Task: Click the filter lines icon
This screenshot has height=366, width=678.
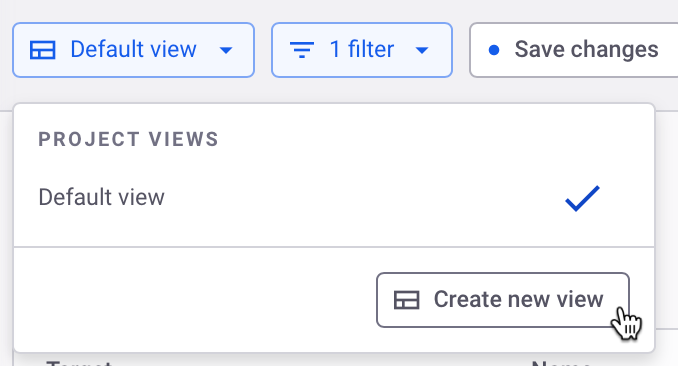Action: coord(302,50)
